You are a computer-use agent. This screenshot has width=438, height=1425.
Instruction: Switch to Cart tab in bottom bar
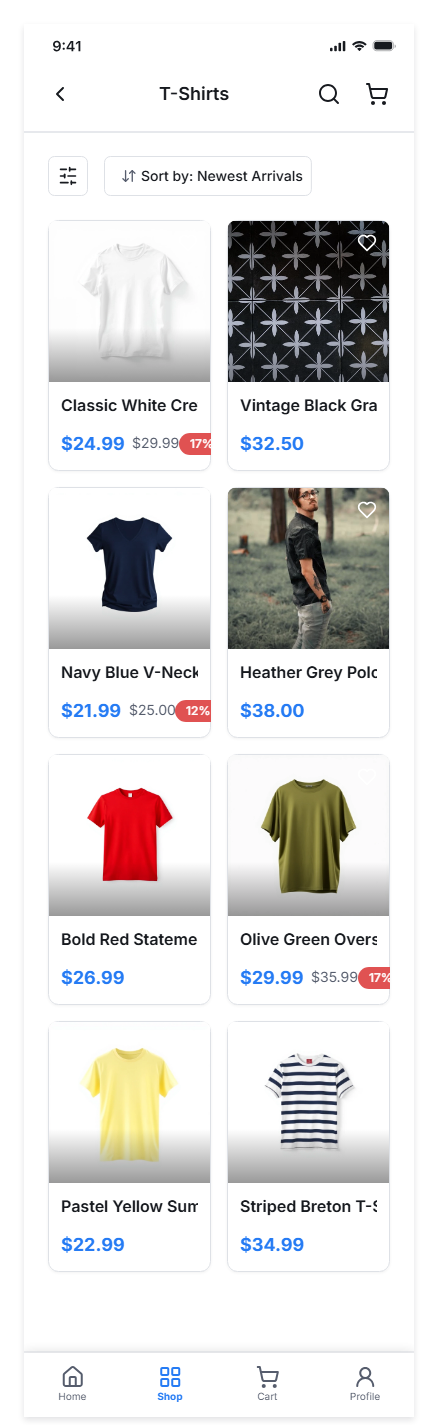click(x=267, y=1384)
